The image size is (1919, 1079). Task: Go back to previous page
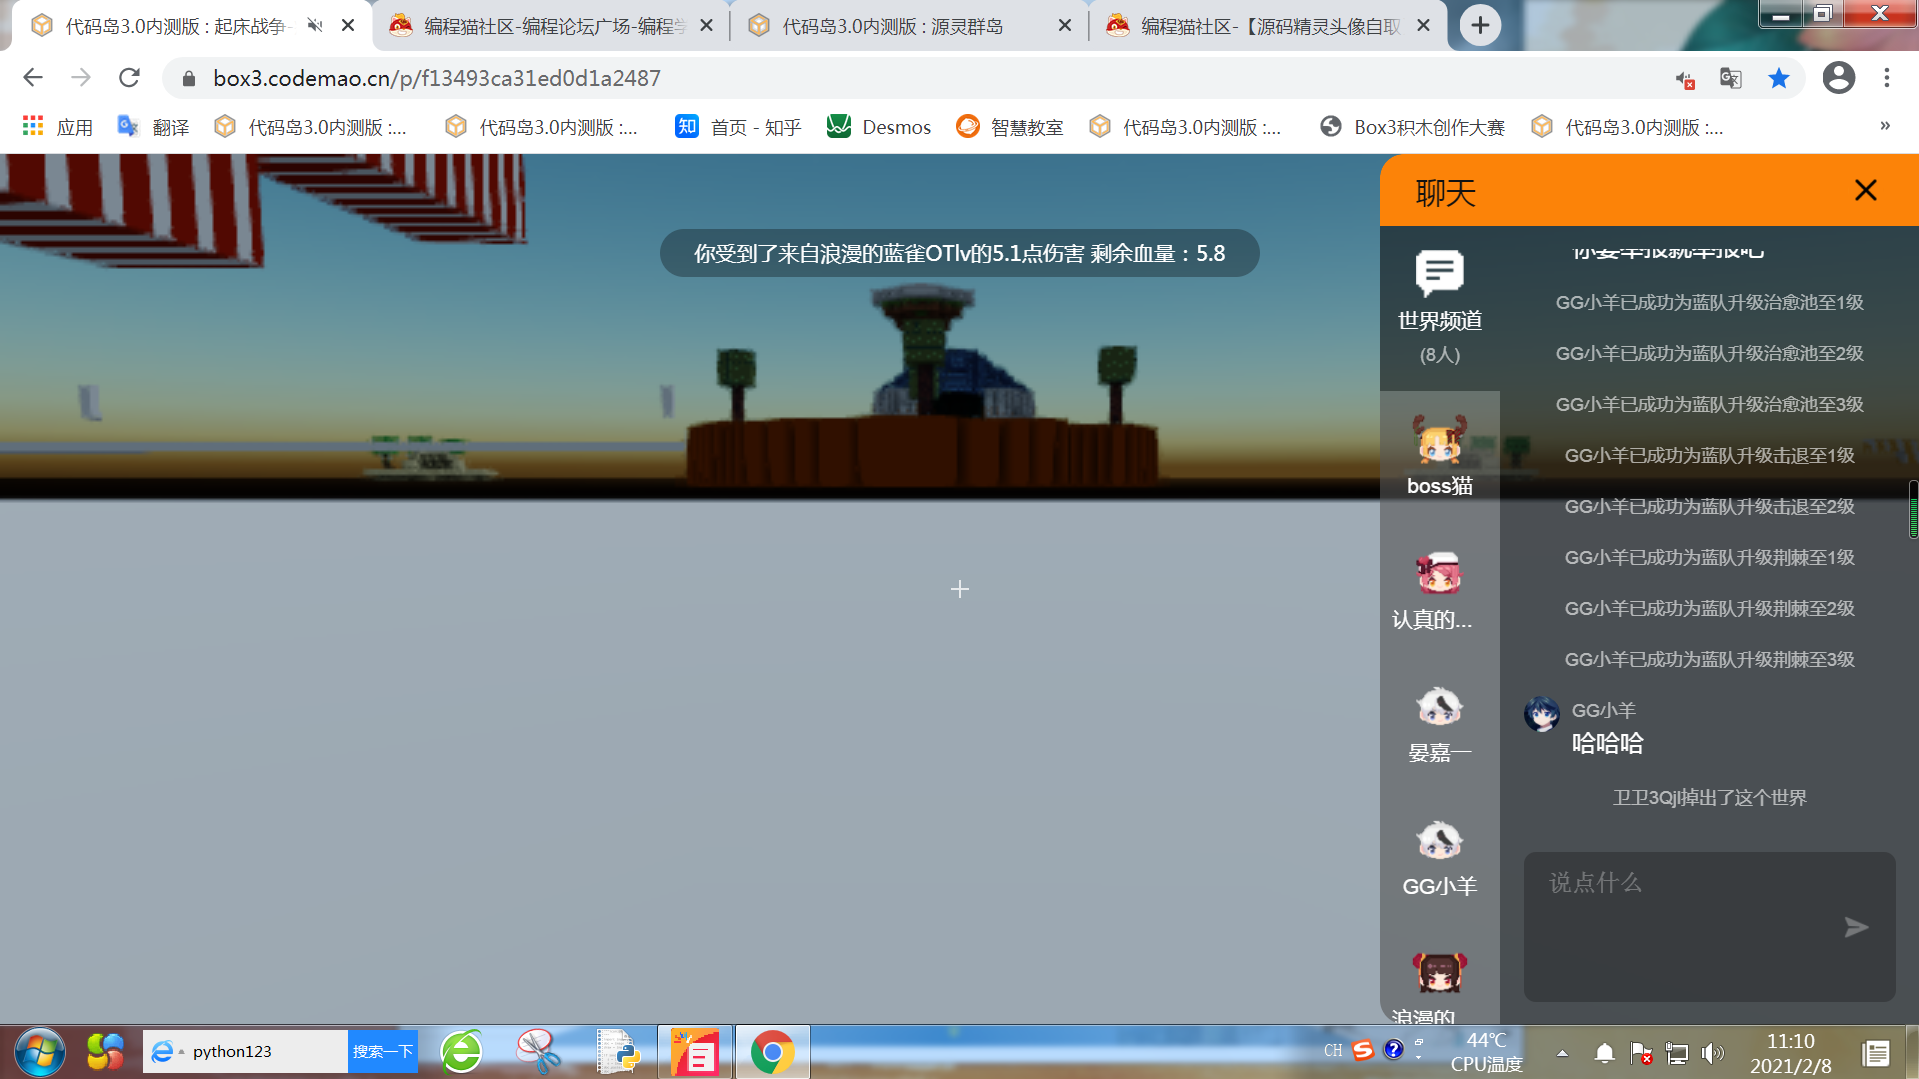[33, 78]
